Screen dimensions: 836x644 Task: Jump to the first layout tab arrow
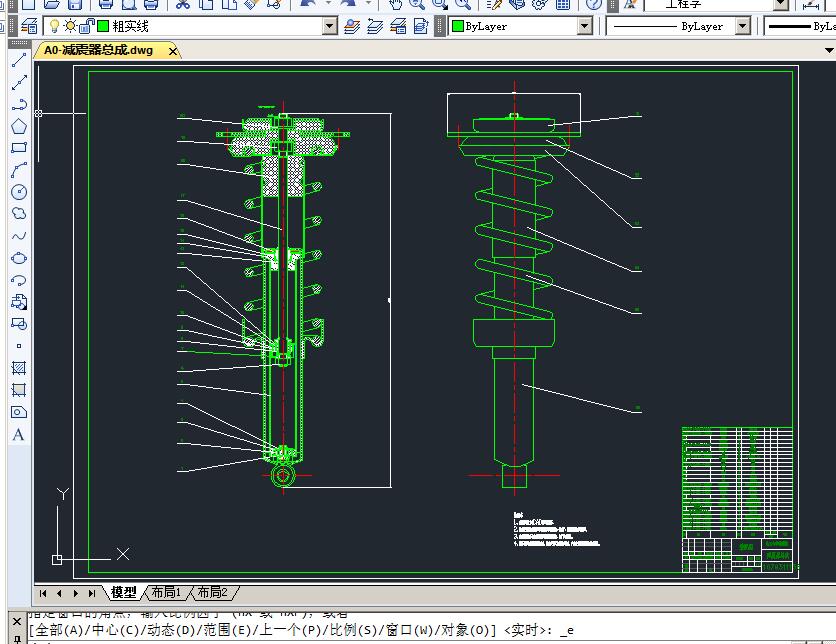click(45, 593)
